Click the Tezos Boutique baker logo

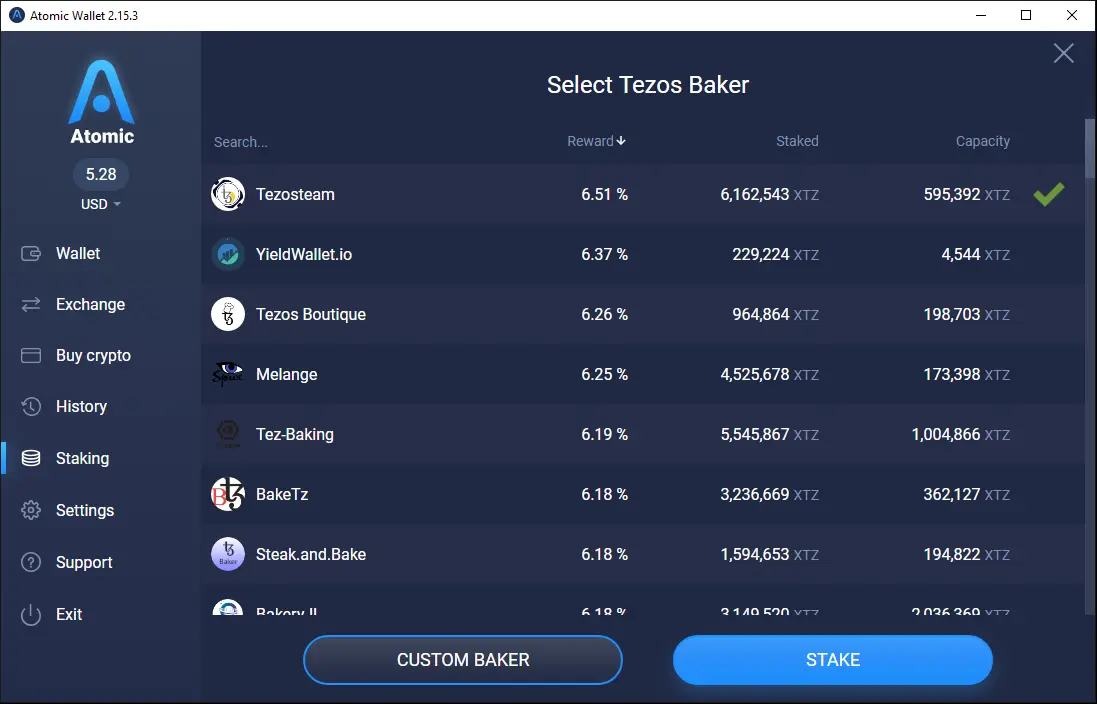(x=228, y=314)
